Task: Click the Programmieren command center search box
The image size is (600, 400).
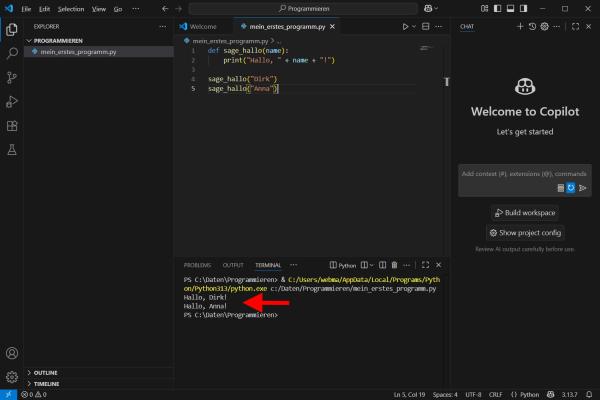Action: click(303, 8)
